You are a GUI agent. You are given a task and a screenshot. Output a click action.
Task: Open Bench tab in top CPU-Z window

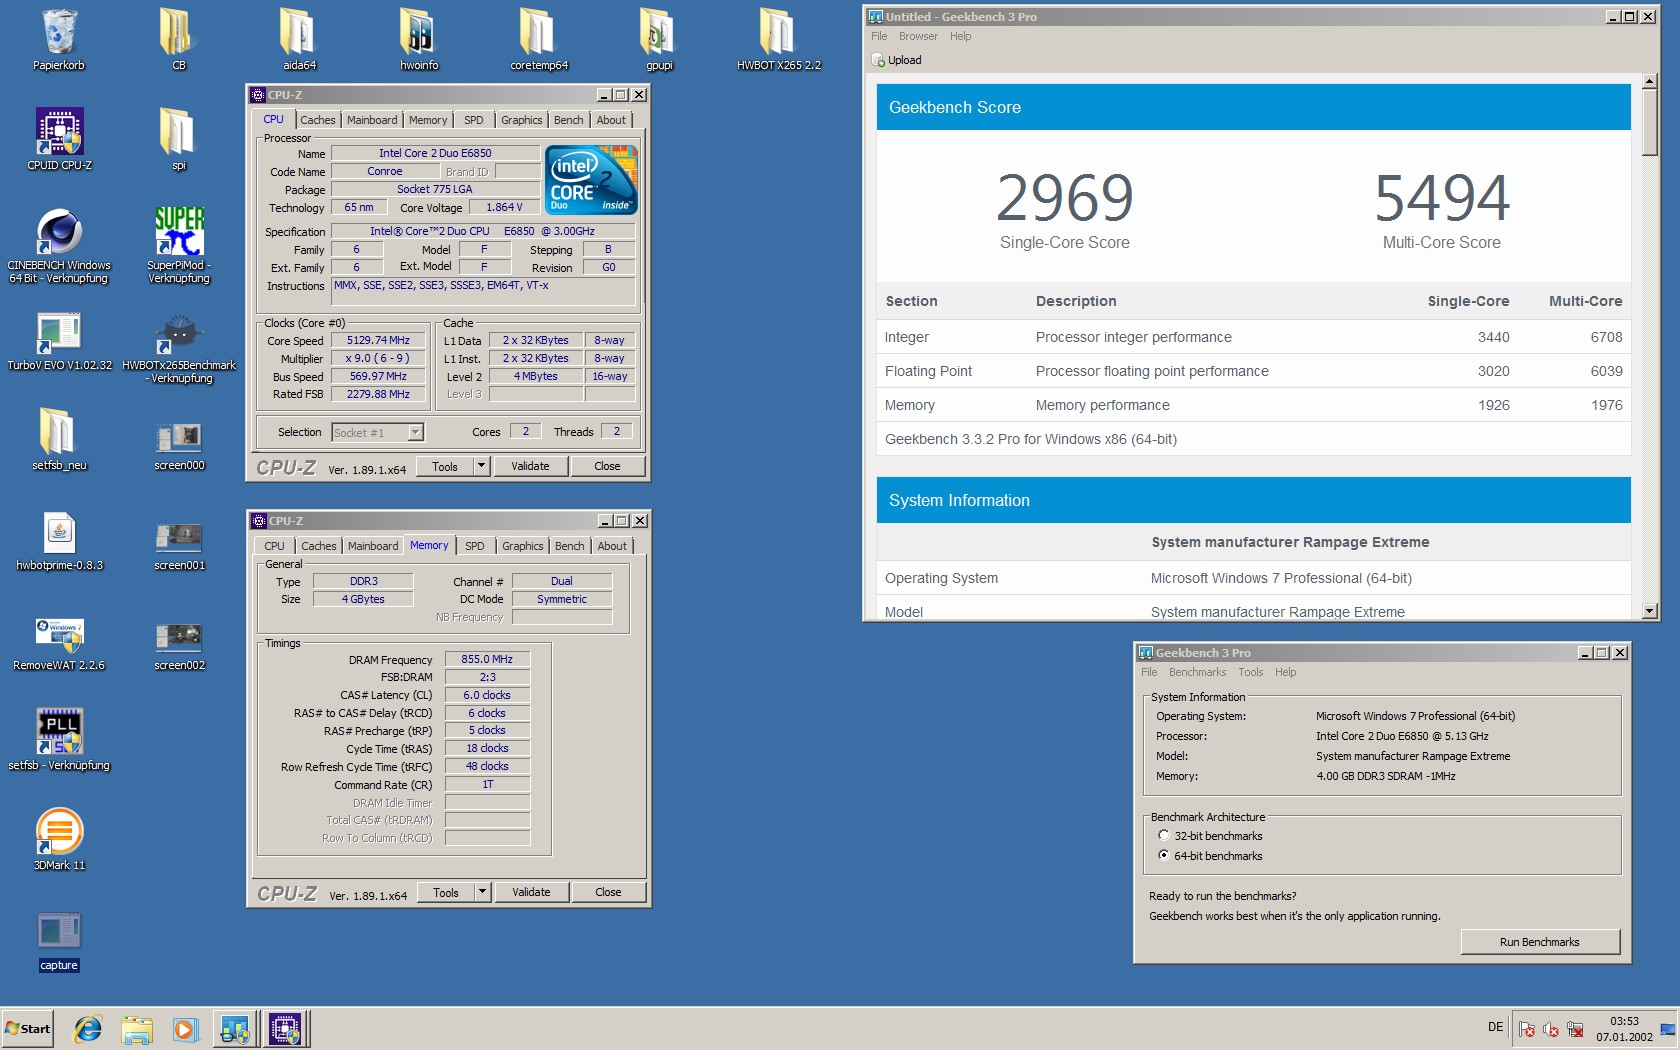pyautogui.click(x=569, y=120)
